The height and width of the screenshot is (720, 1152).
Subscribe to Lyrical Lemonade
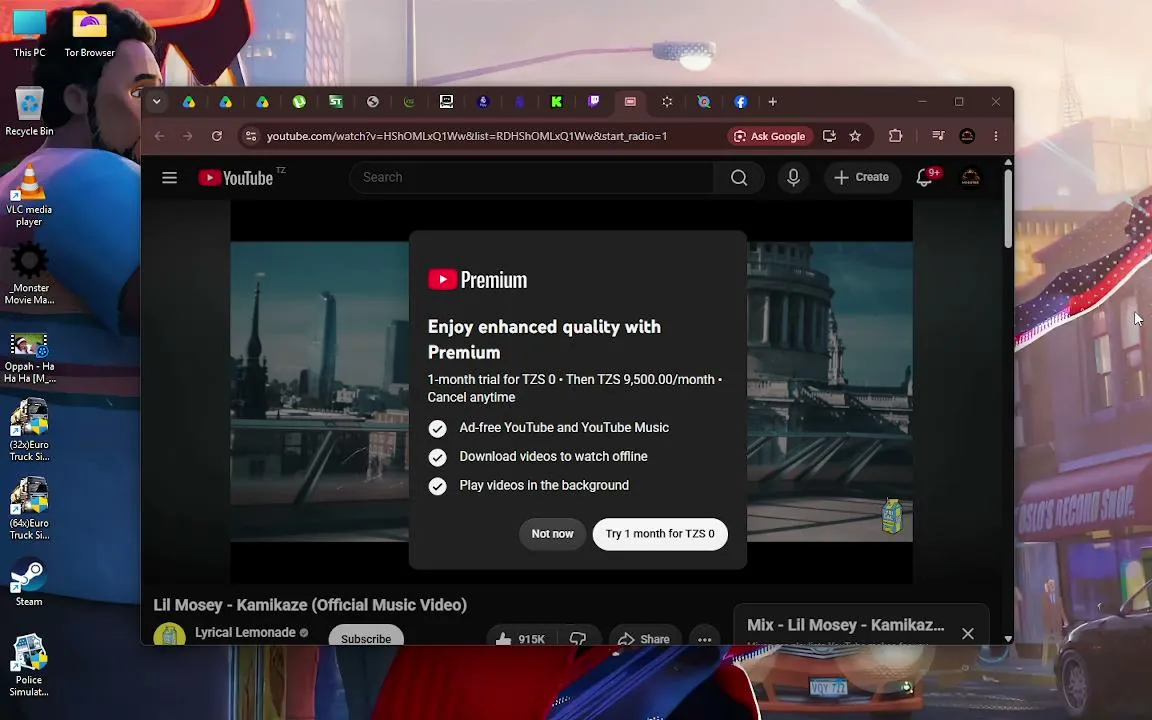[x=366, y=638]
